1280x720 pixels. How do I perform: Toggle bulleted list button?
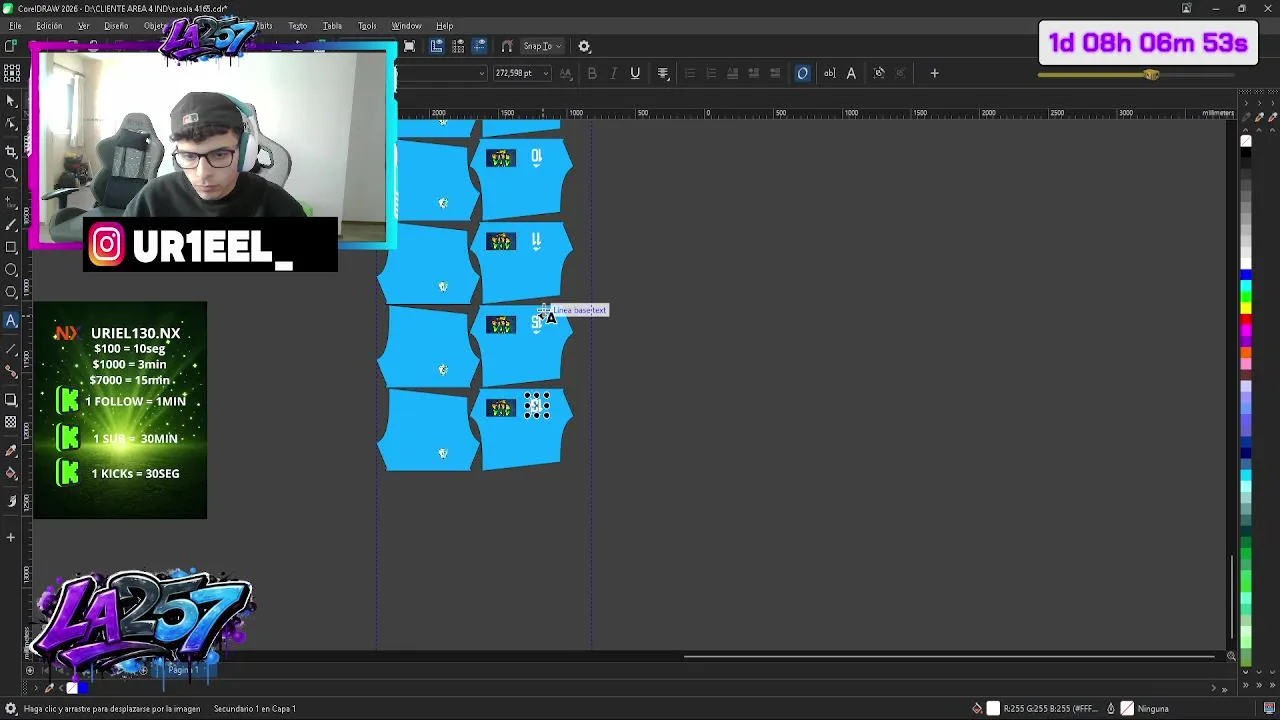tap(689, 73)
